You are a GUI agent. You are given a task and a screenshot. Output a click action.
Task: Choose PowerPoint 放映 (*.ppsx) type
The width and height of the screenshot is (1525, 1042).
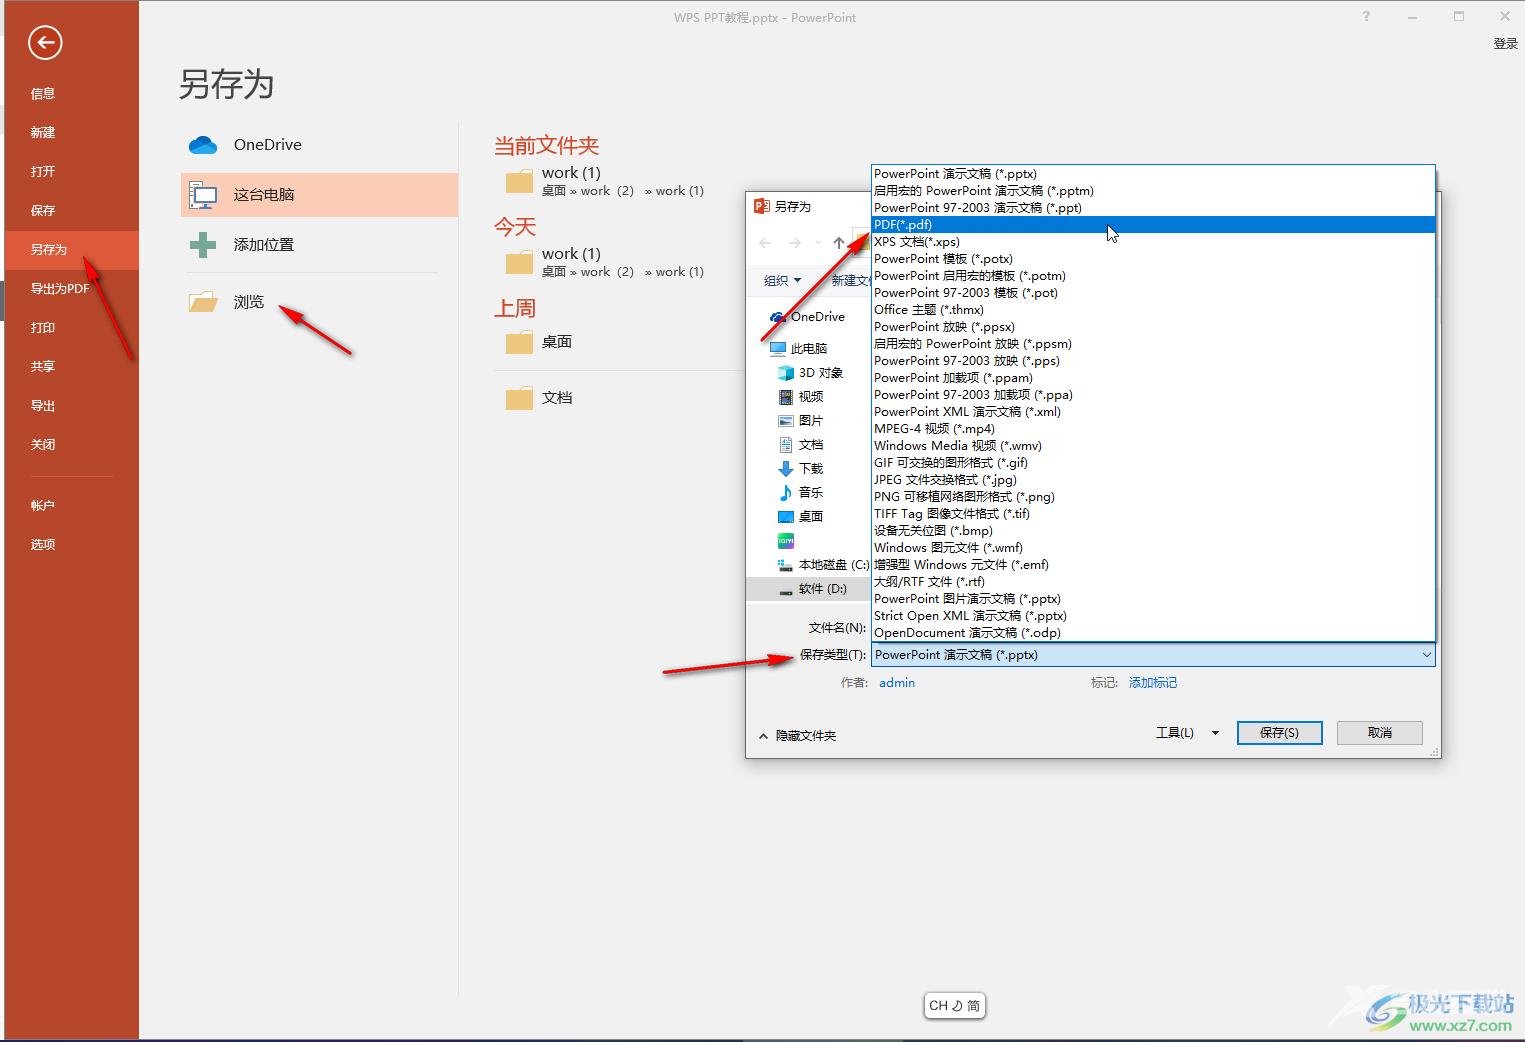point(1154,327)
